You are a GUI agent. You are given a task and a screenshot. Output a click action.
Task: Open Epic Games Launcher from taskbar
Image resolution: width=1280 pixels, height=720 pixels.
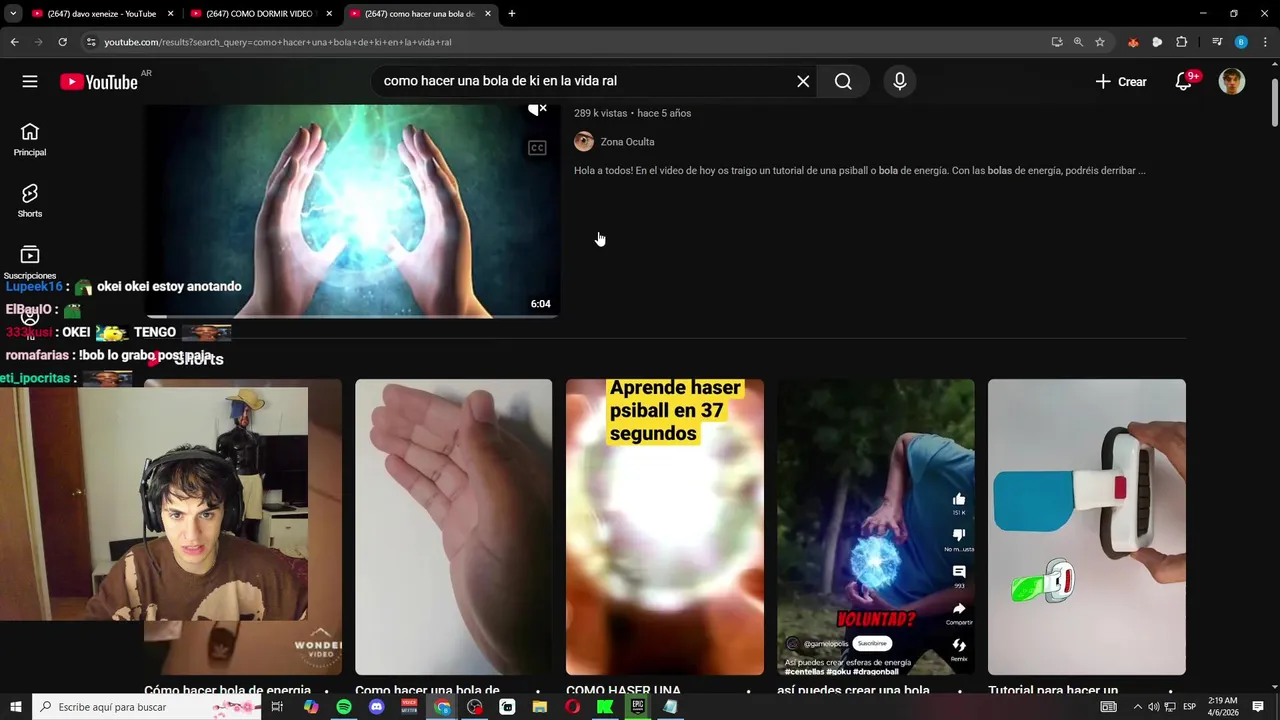pyautogui.click(x=637, y=707)
